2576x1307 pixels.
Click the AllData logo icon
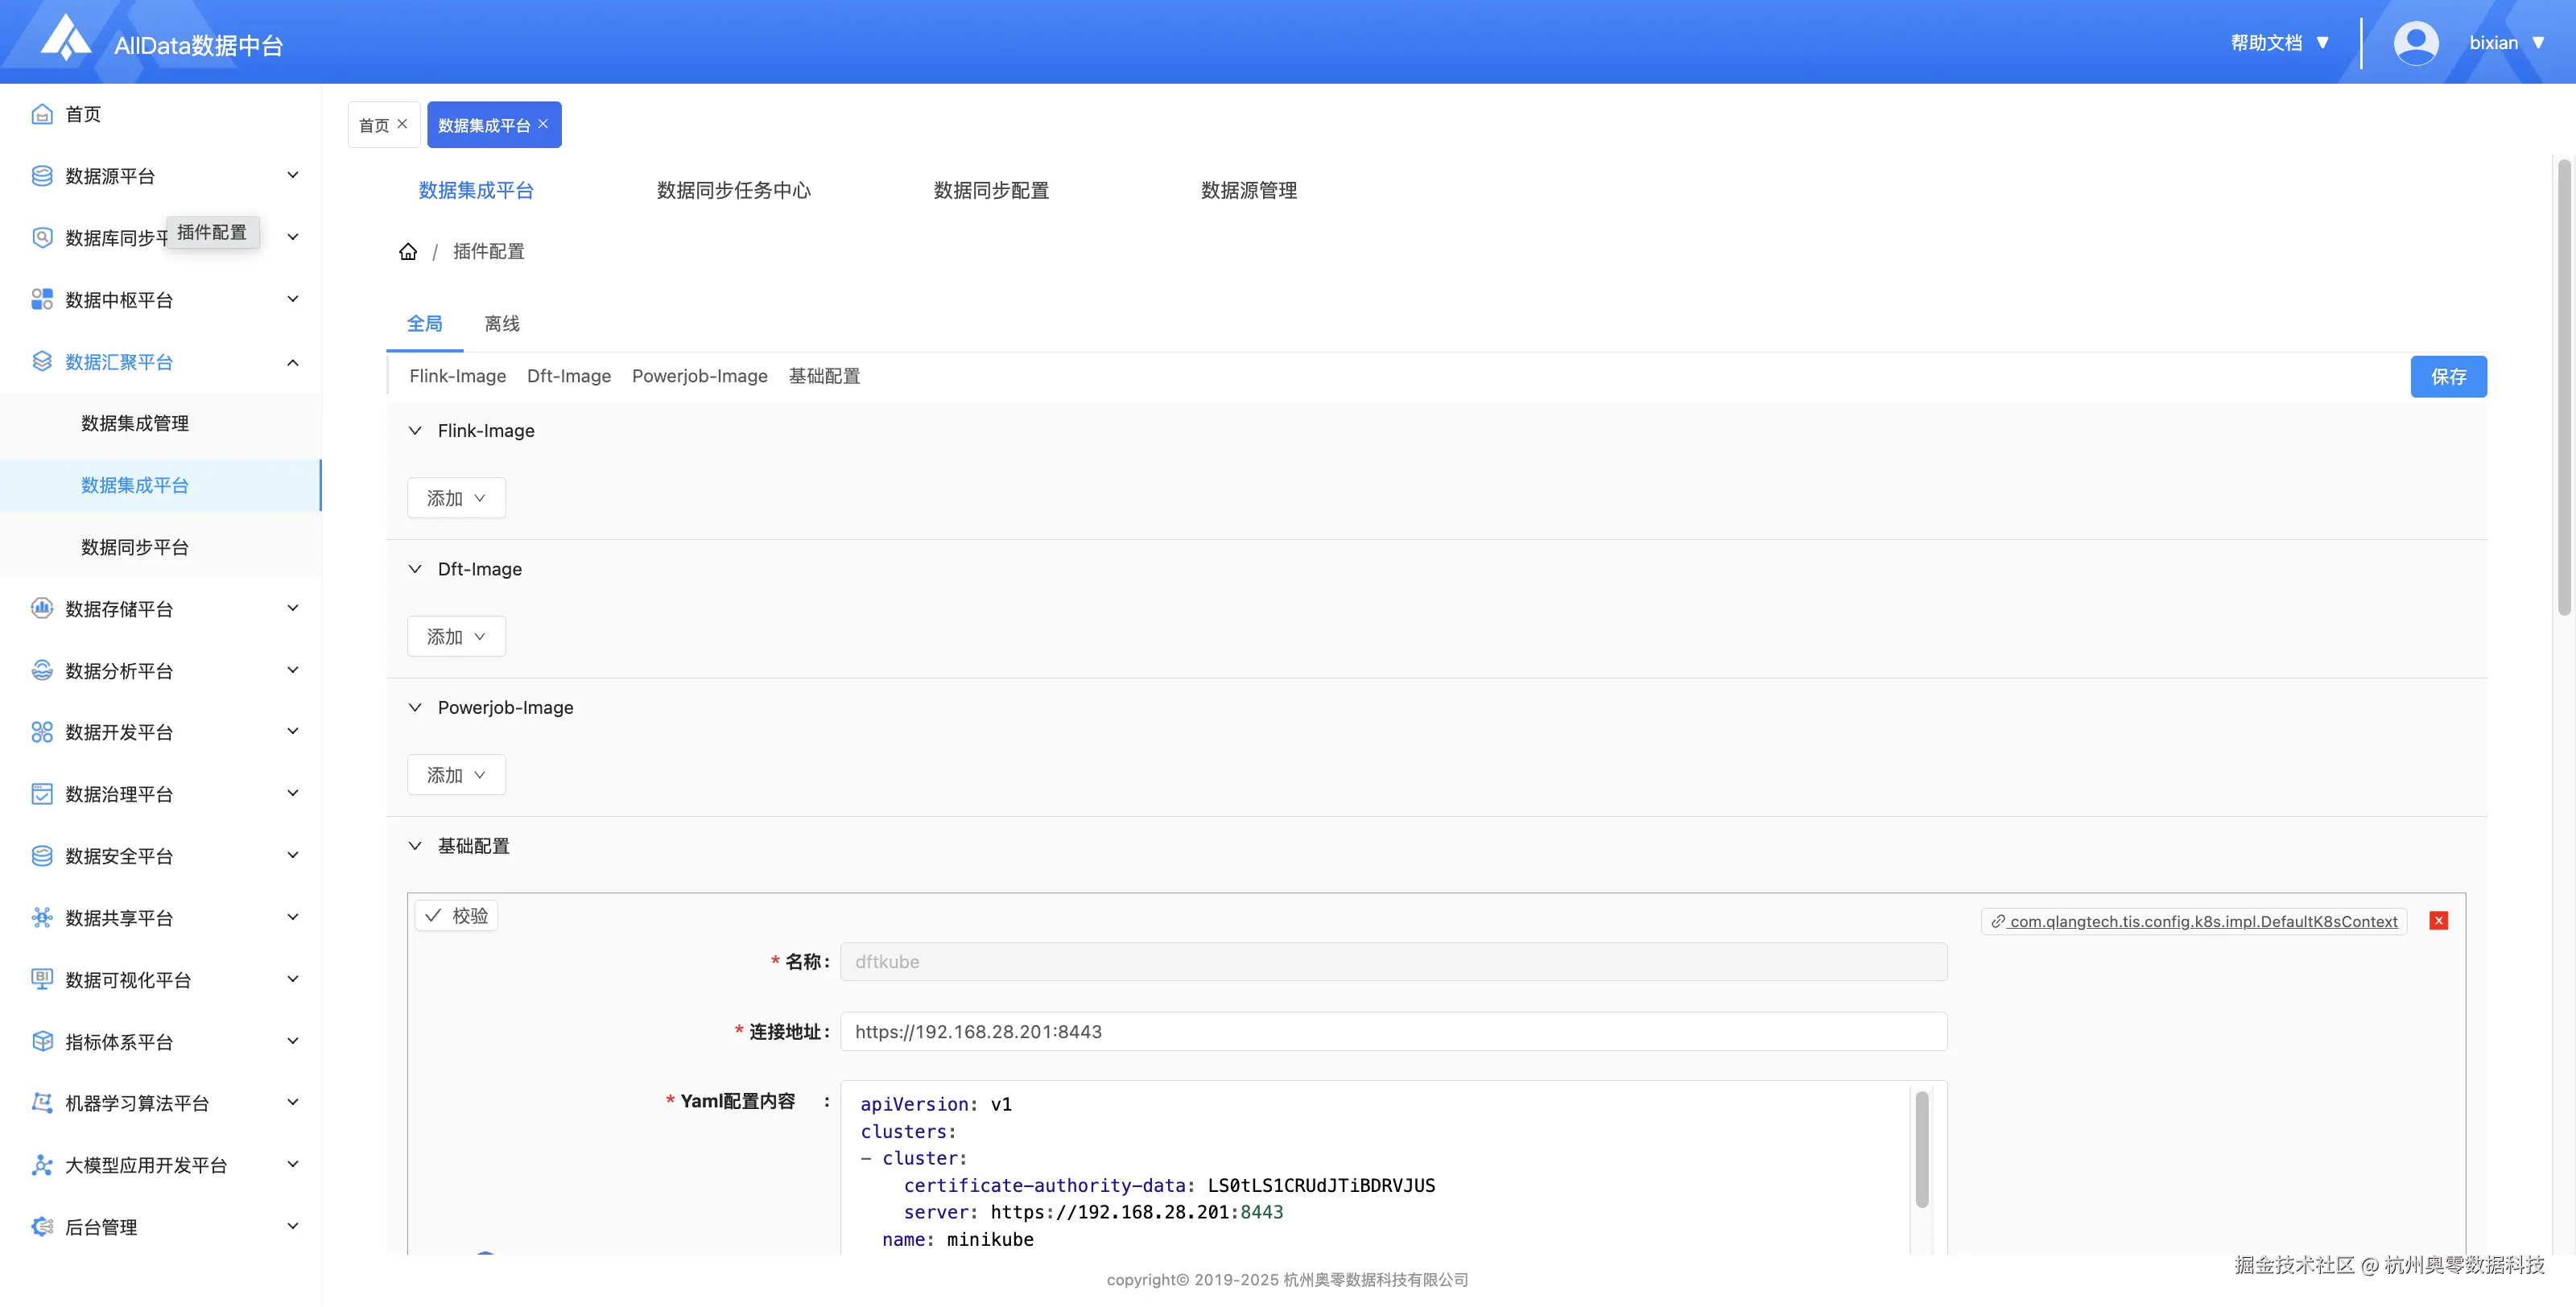pyautogui.click(x=66, y=38)
